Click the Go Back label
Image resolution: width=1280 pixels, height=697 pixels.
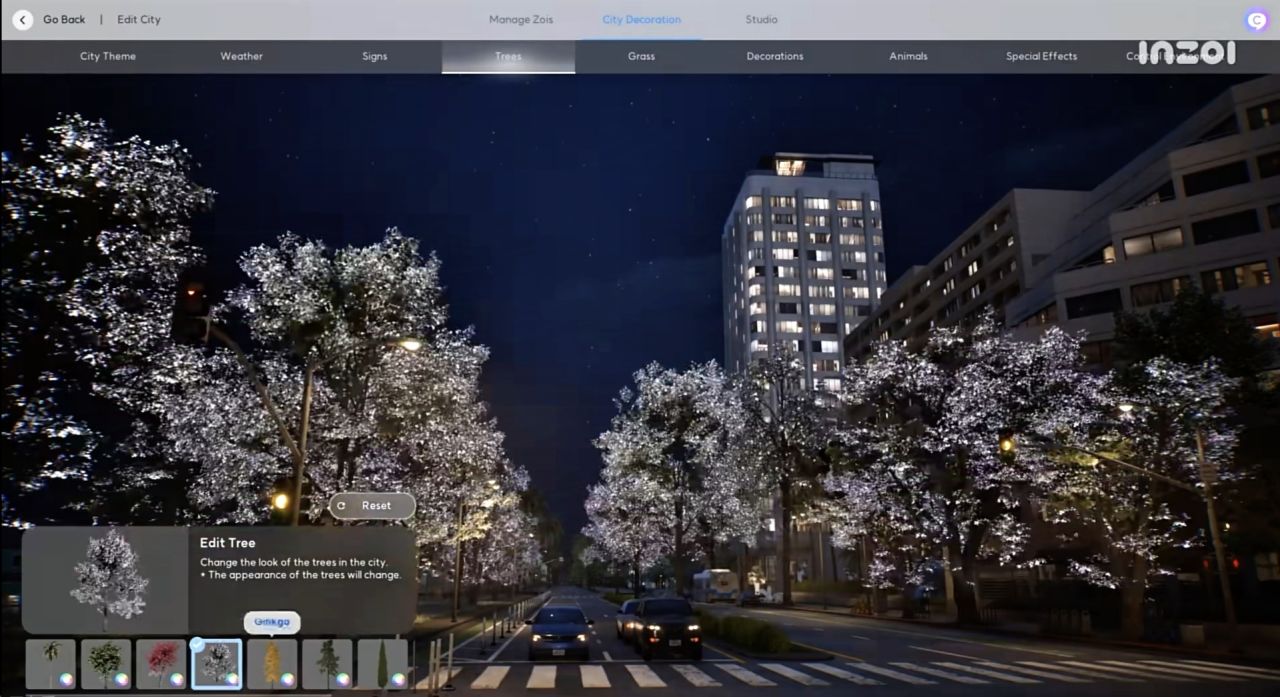[64, 19]
